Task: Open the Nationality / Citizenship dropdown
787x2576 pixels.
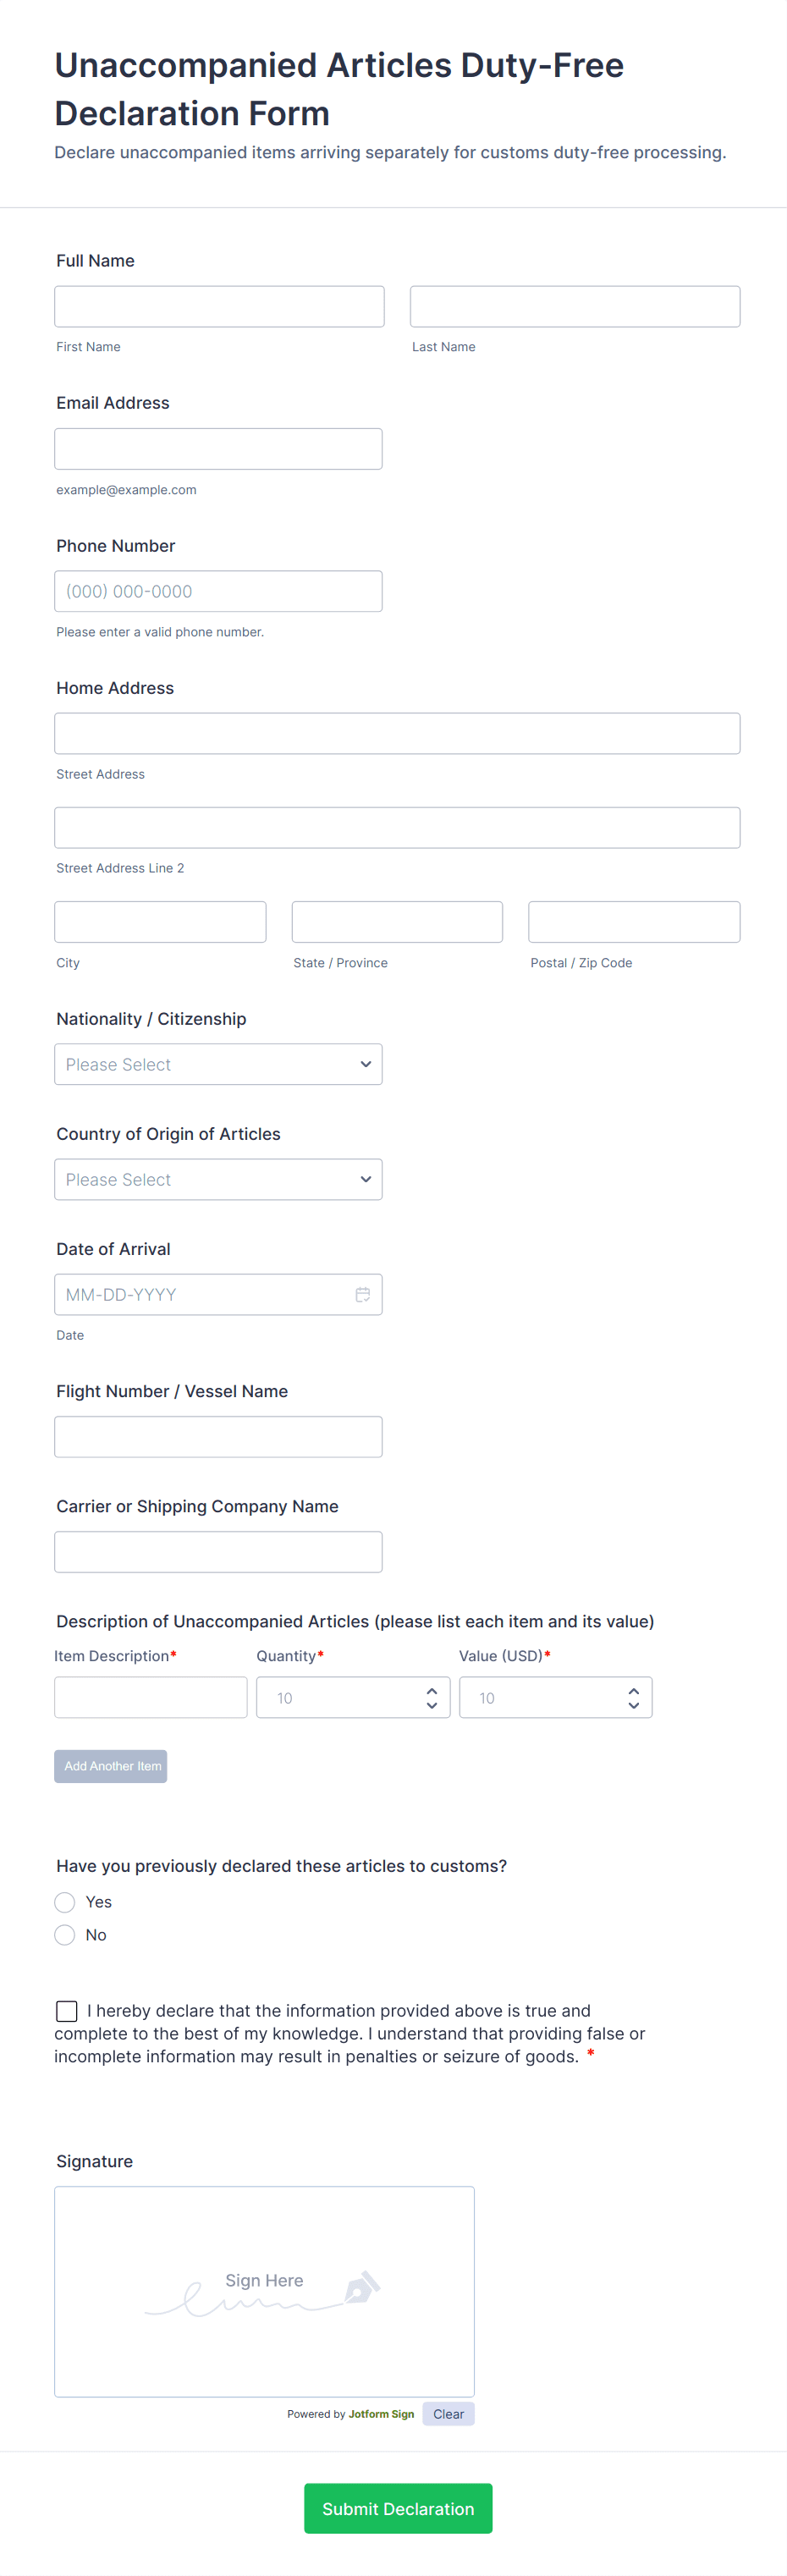Action: 218,1064
